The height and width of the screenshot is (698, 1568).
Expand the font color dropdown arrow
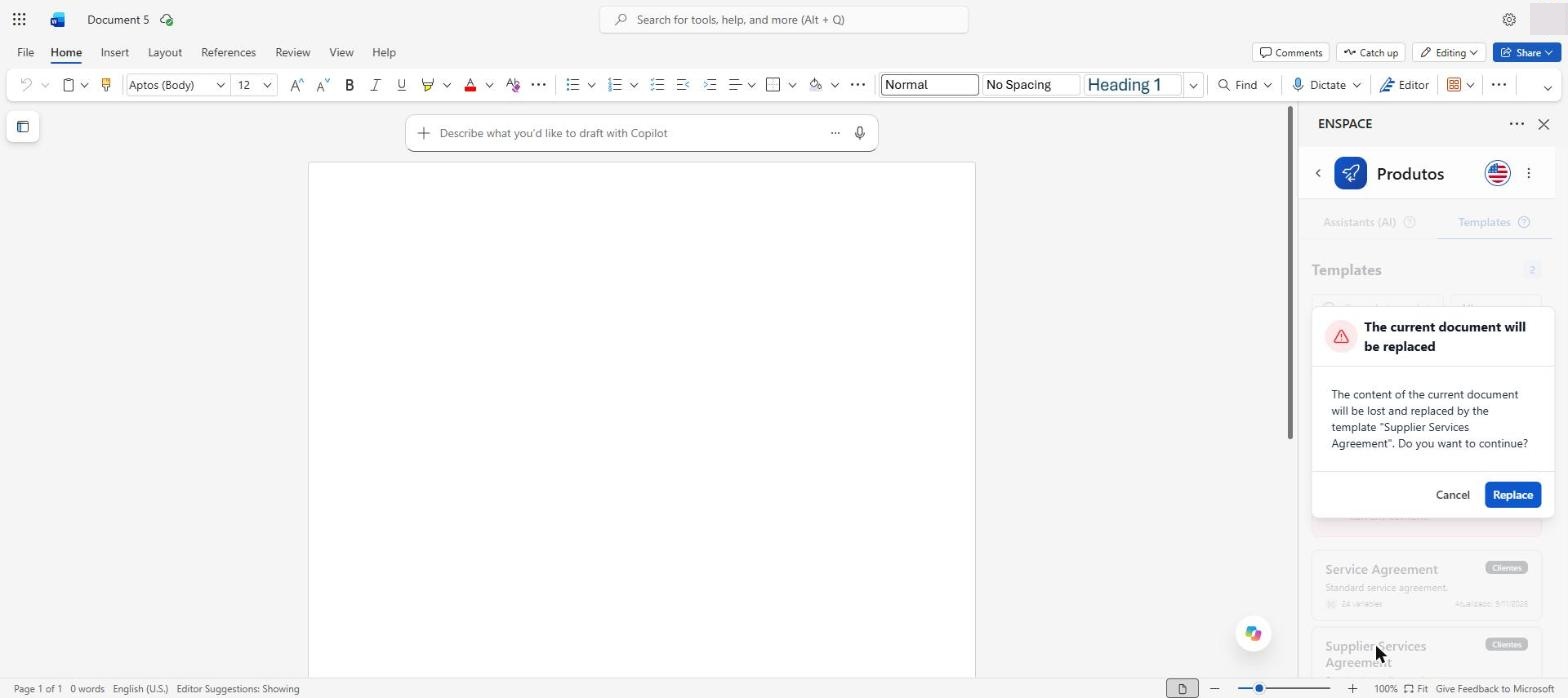[x=489, y=85]
